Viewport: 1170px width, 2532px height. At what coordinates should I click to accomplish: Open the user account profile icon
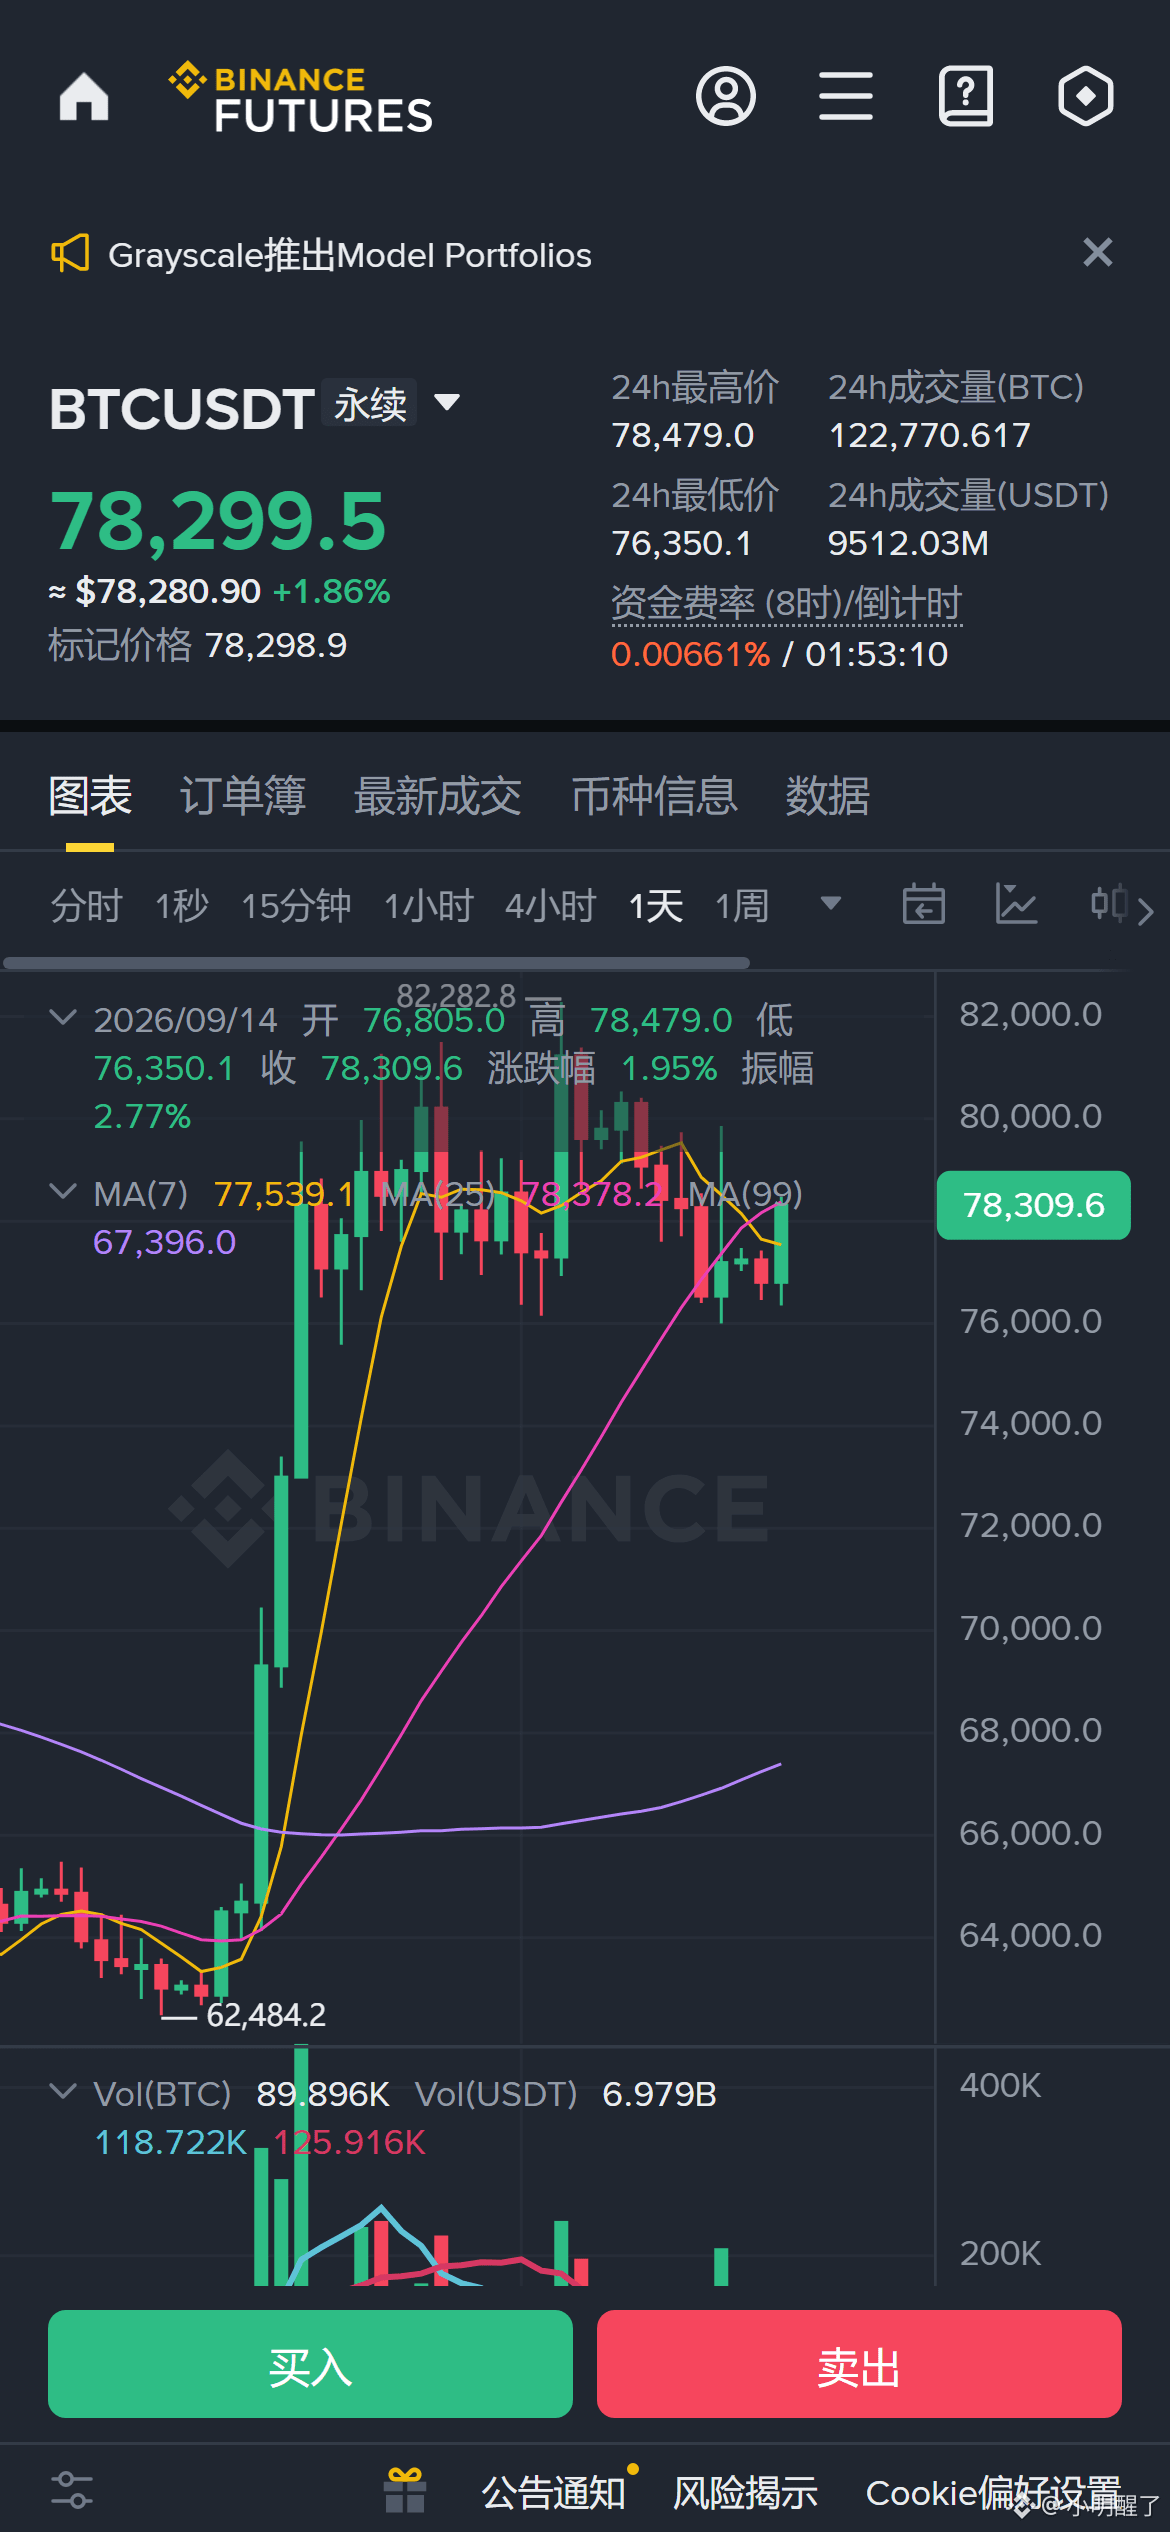726,97
